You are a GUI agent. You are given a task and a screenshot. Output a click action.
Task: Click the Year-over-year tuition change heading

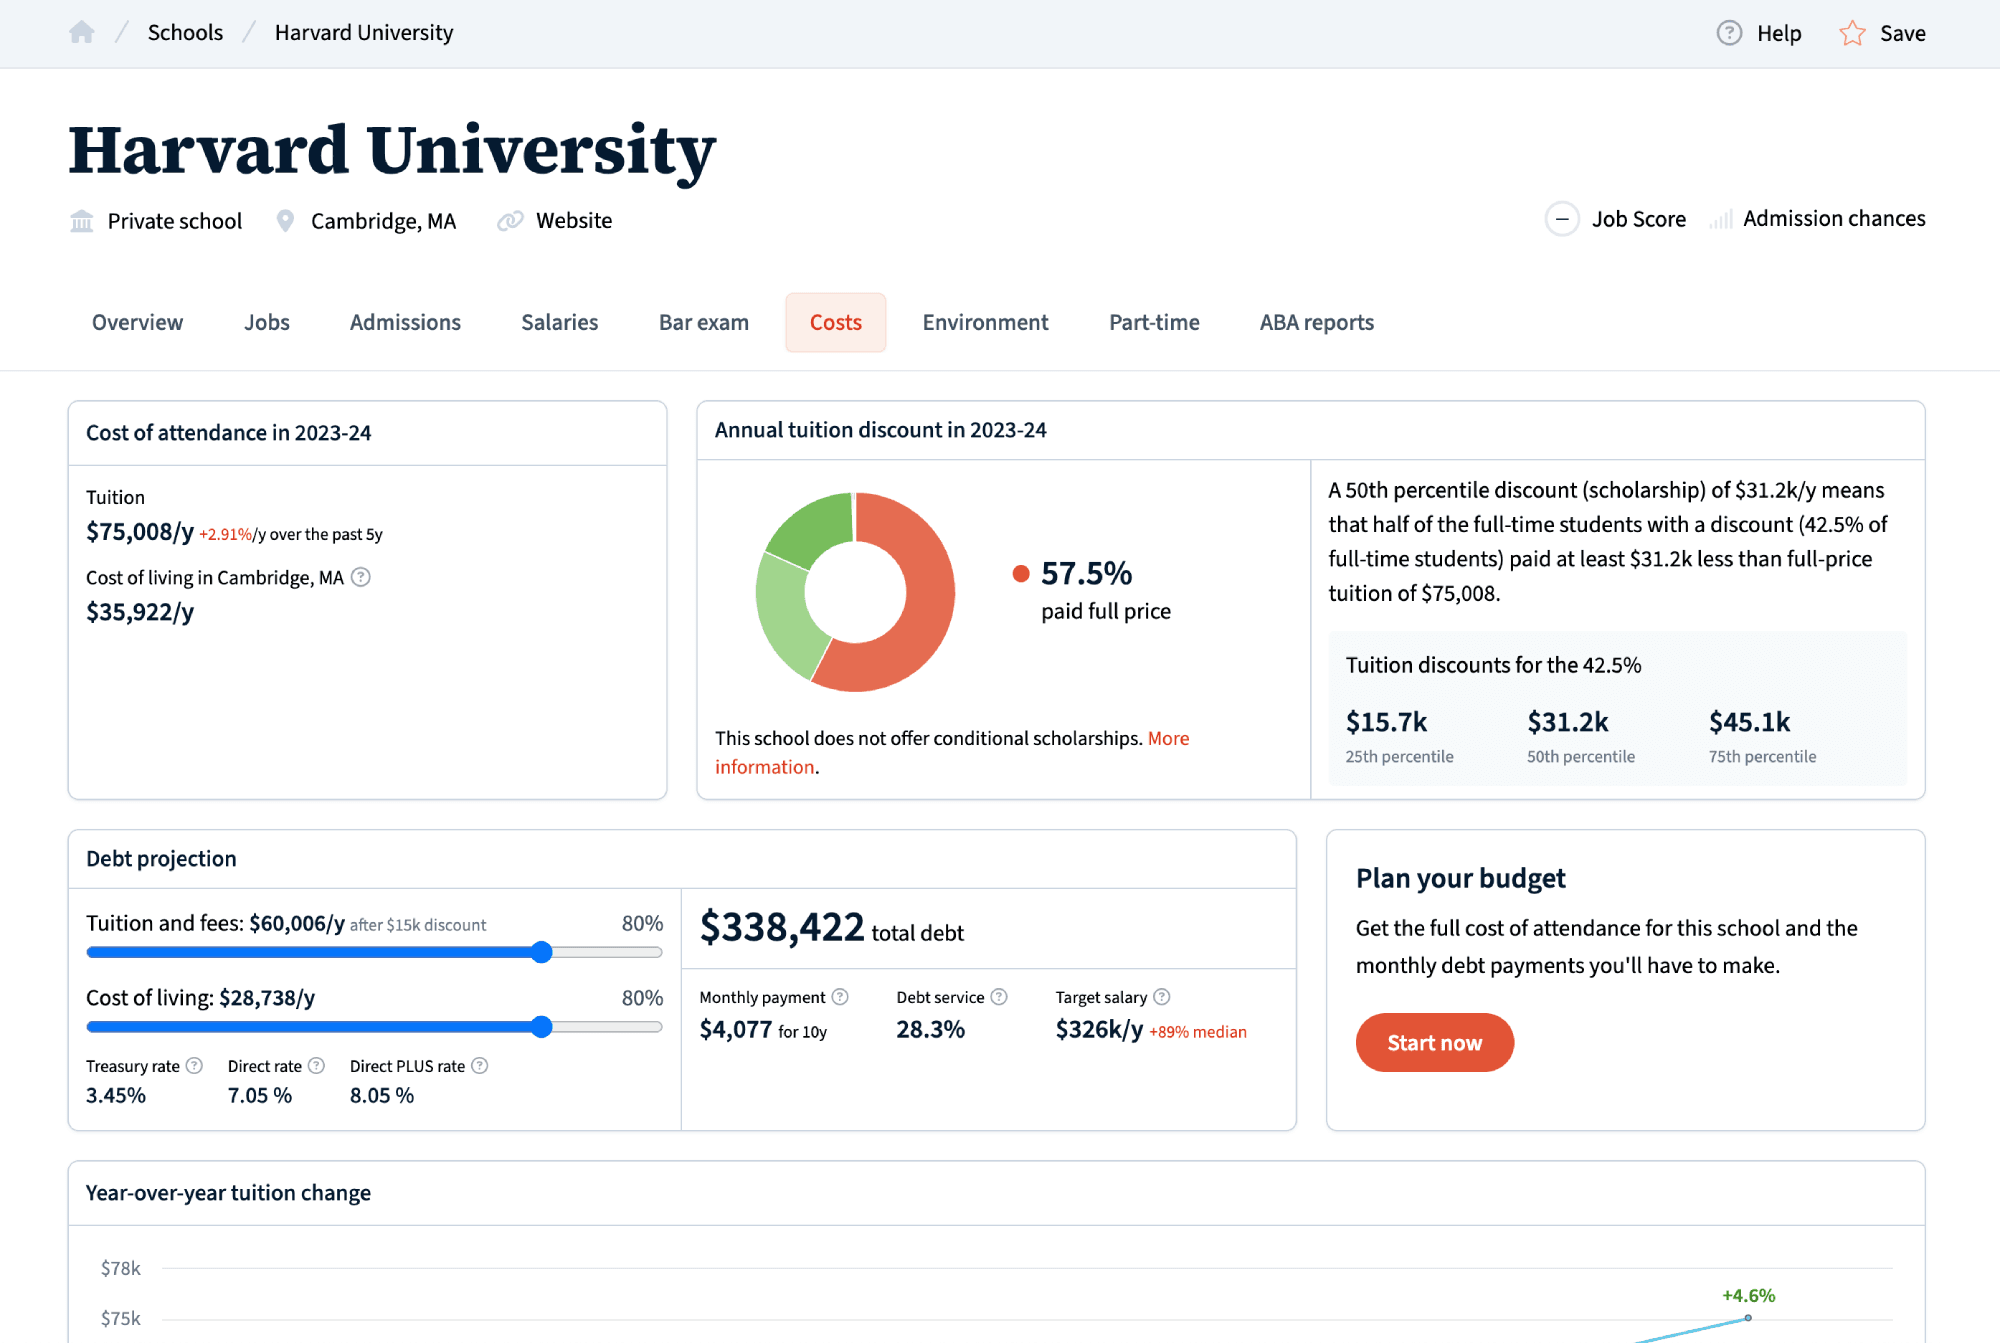pyautogui.click(x=228, y=1193)
